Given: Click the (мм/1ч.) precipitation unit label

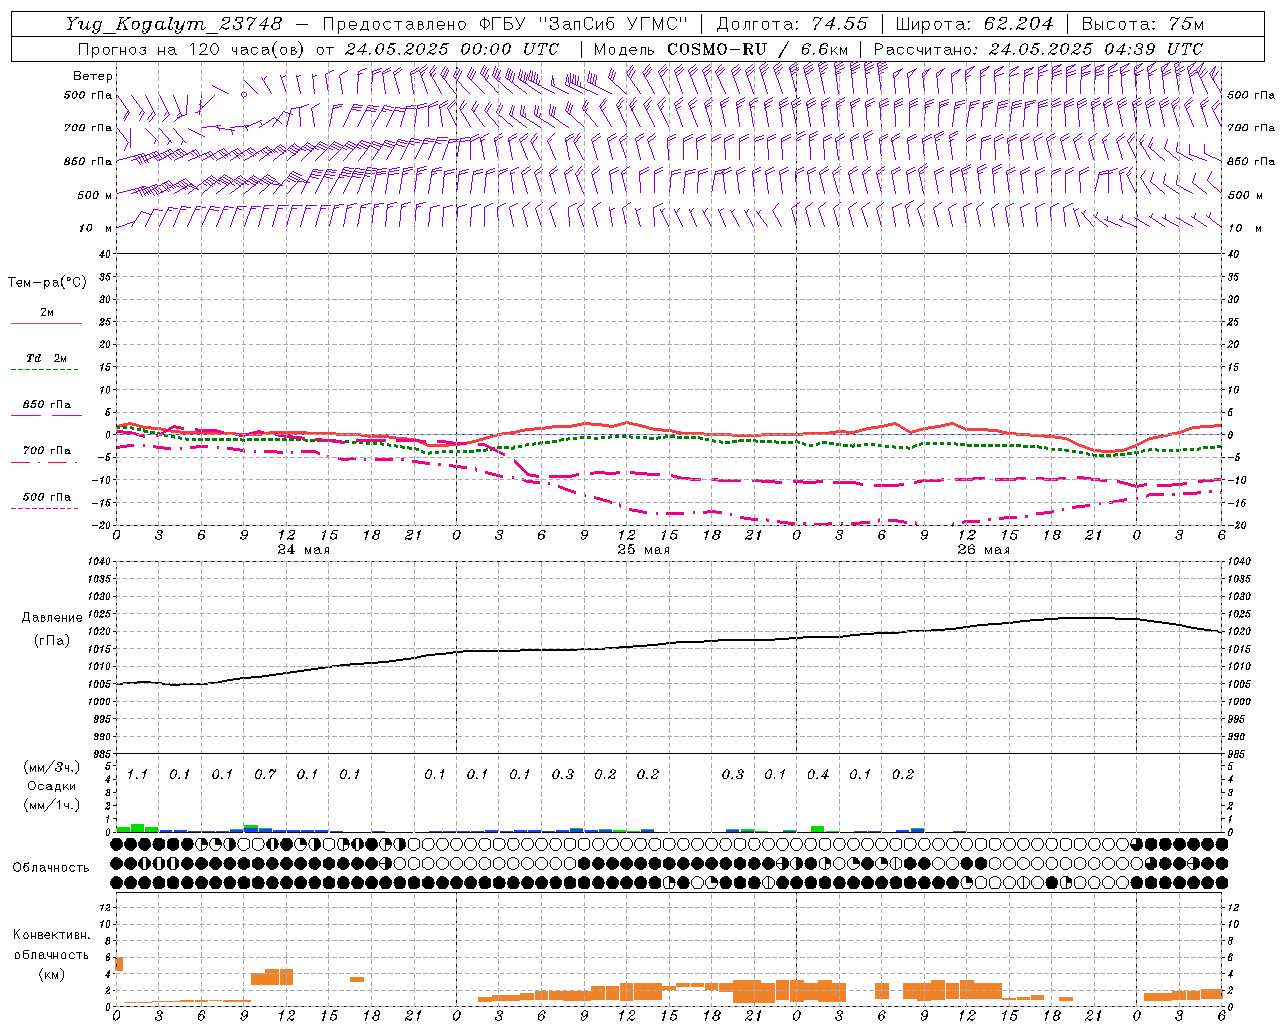Looking at the screenshot, I should point(52,805).
